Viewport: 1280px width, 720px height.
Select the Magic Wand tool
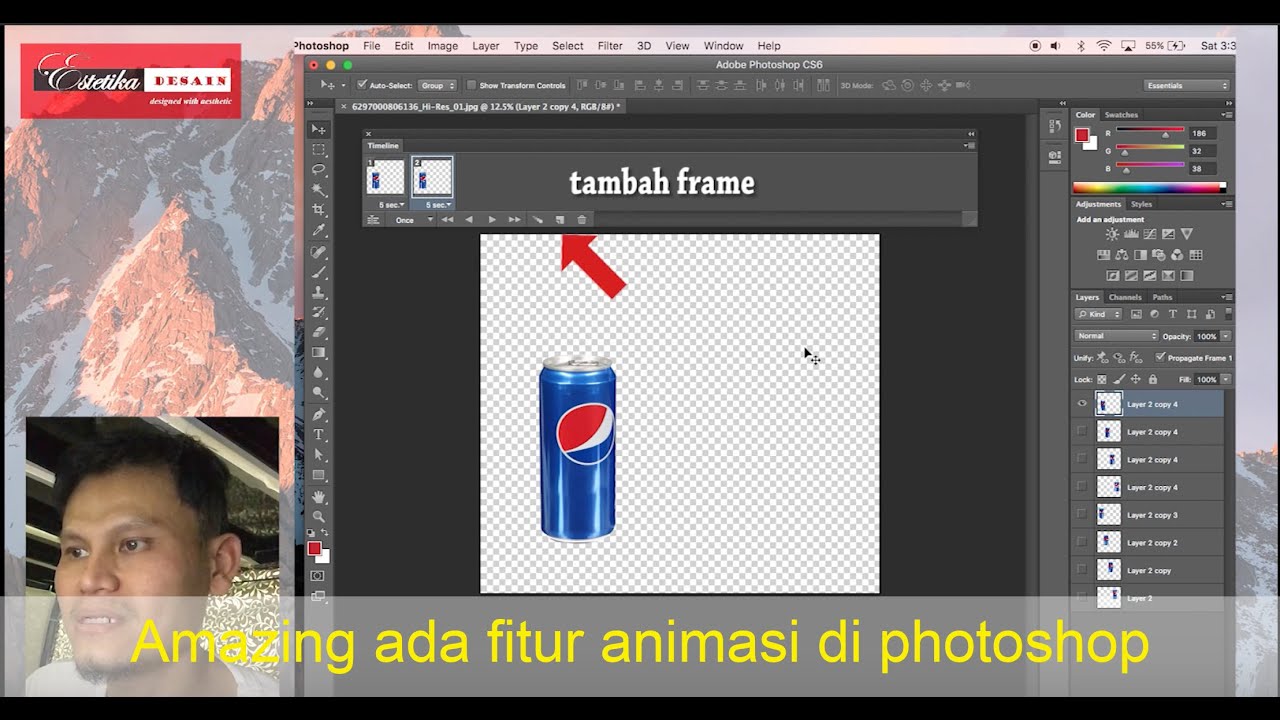pyautogui.click(x=319, y=190)
